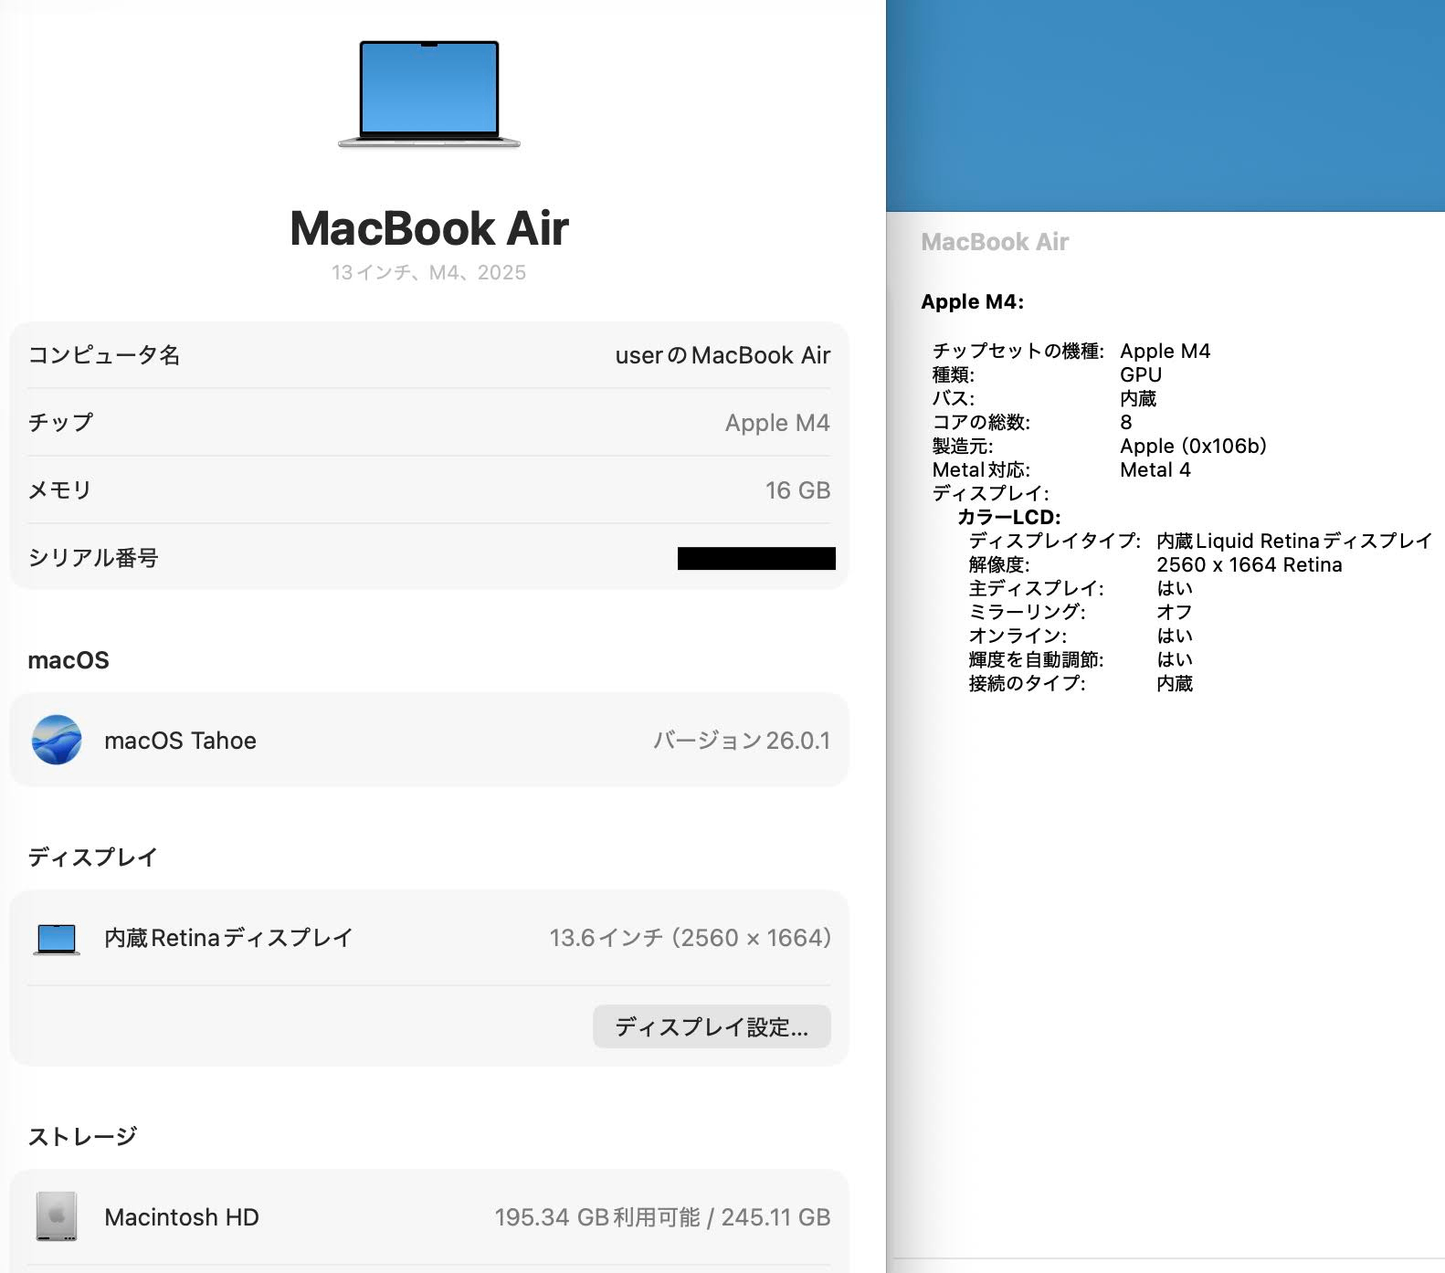Image resolution: width=1445 pixels, height=1273 pixels.
Task: Click the hidden シリアル番号 field
Action: pos(756,558)
